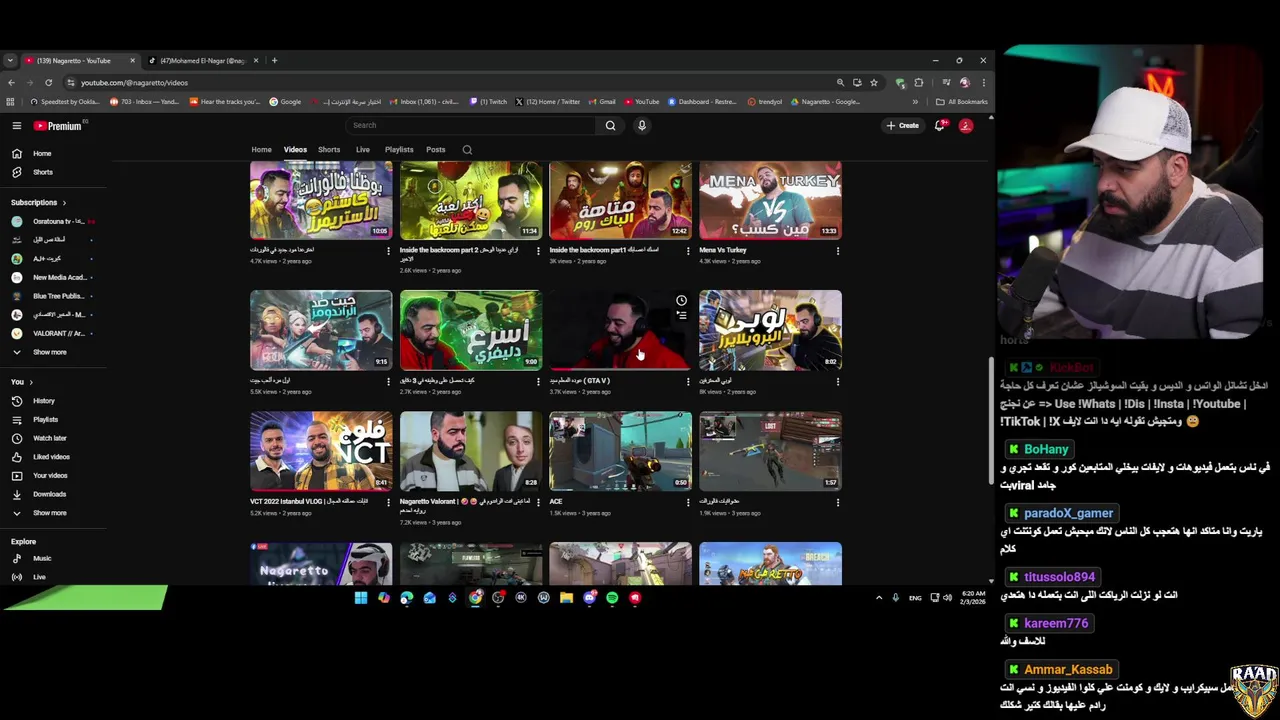The image size is (1280, 720).
Task: Open File Explorer from taskbar
Action: [566, 598]
